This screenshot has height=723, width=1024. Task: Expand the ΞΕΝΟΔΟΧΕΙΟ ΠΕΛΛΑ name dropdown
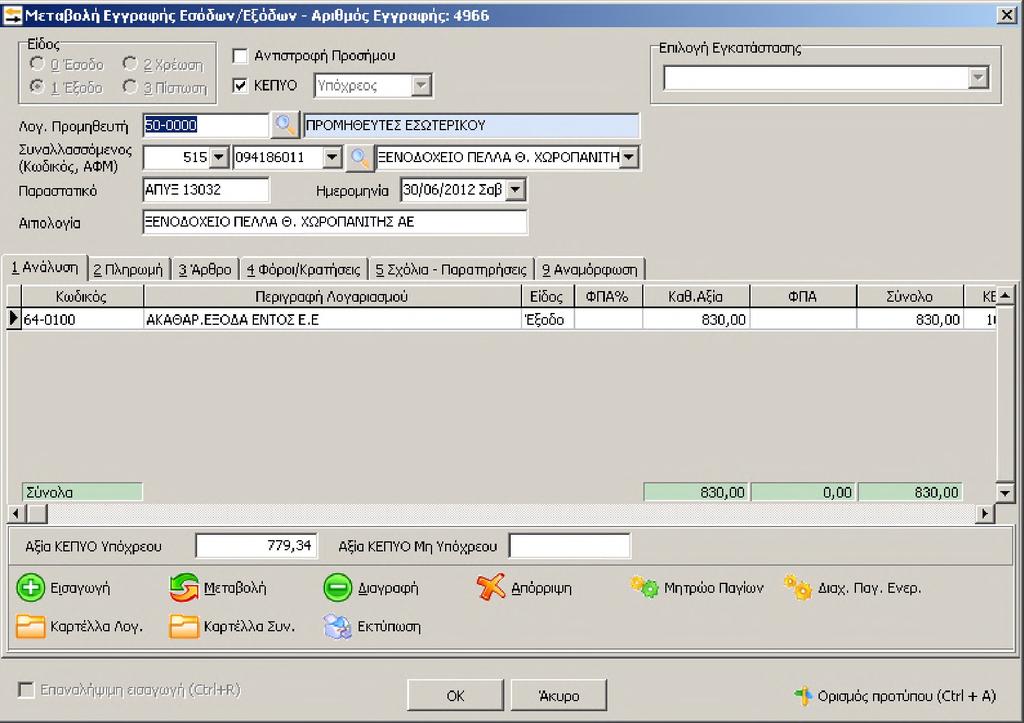628,157
